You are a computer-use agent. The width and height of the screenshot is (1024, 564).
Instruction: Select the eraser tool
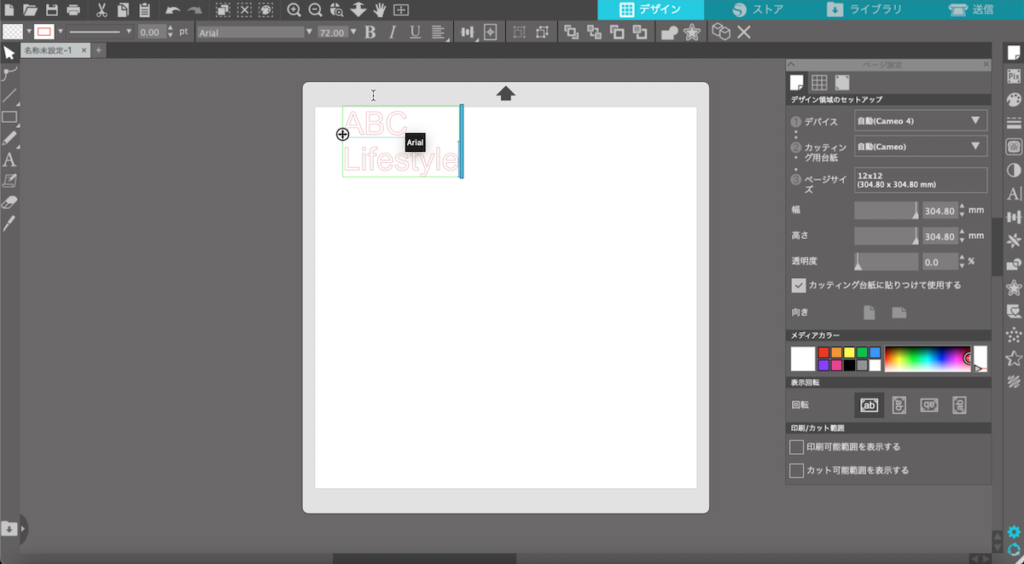pyautogui.click(x=9, y=201)
